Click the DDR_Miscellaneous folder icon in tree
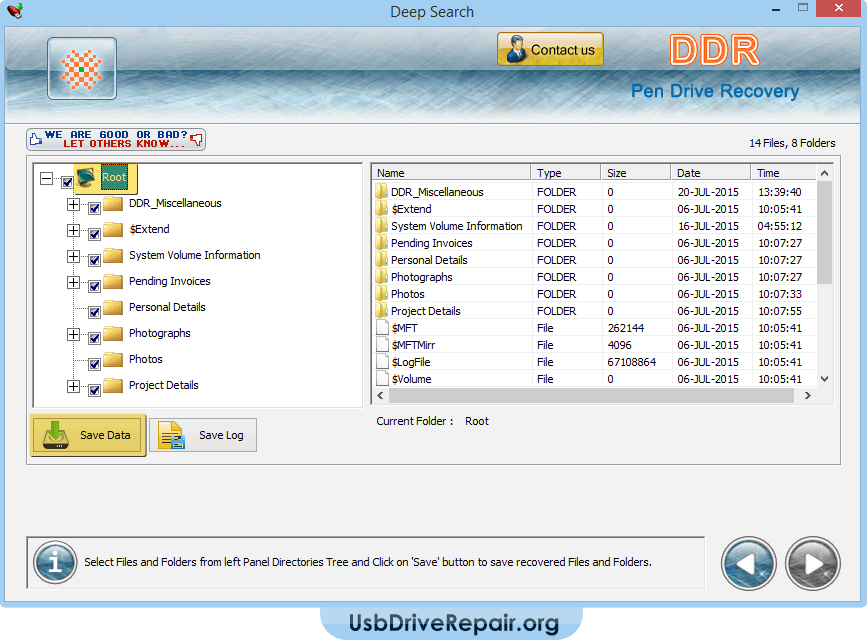Image resolution: width=868 pixels, height=640 pixels. 113,203
